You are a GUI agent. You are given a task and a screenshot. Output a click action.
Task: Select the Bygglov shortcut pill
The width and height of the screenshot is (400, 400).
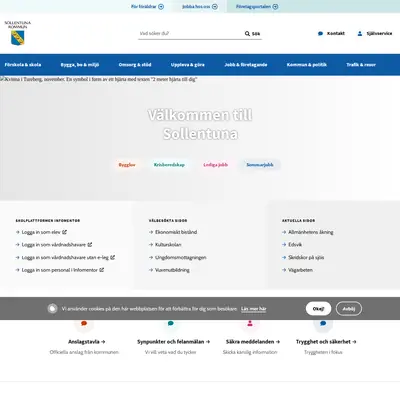(127, 165)
